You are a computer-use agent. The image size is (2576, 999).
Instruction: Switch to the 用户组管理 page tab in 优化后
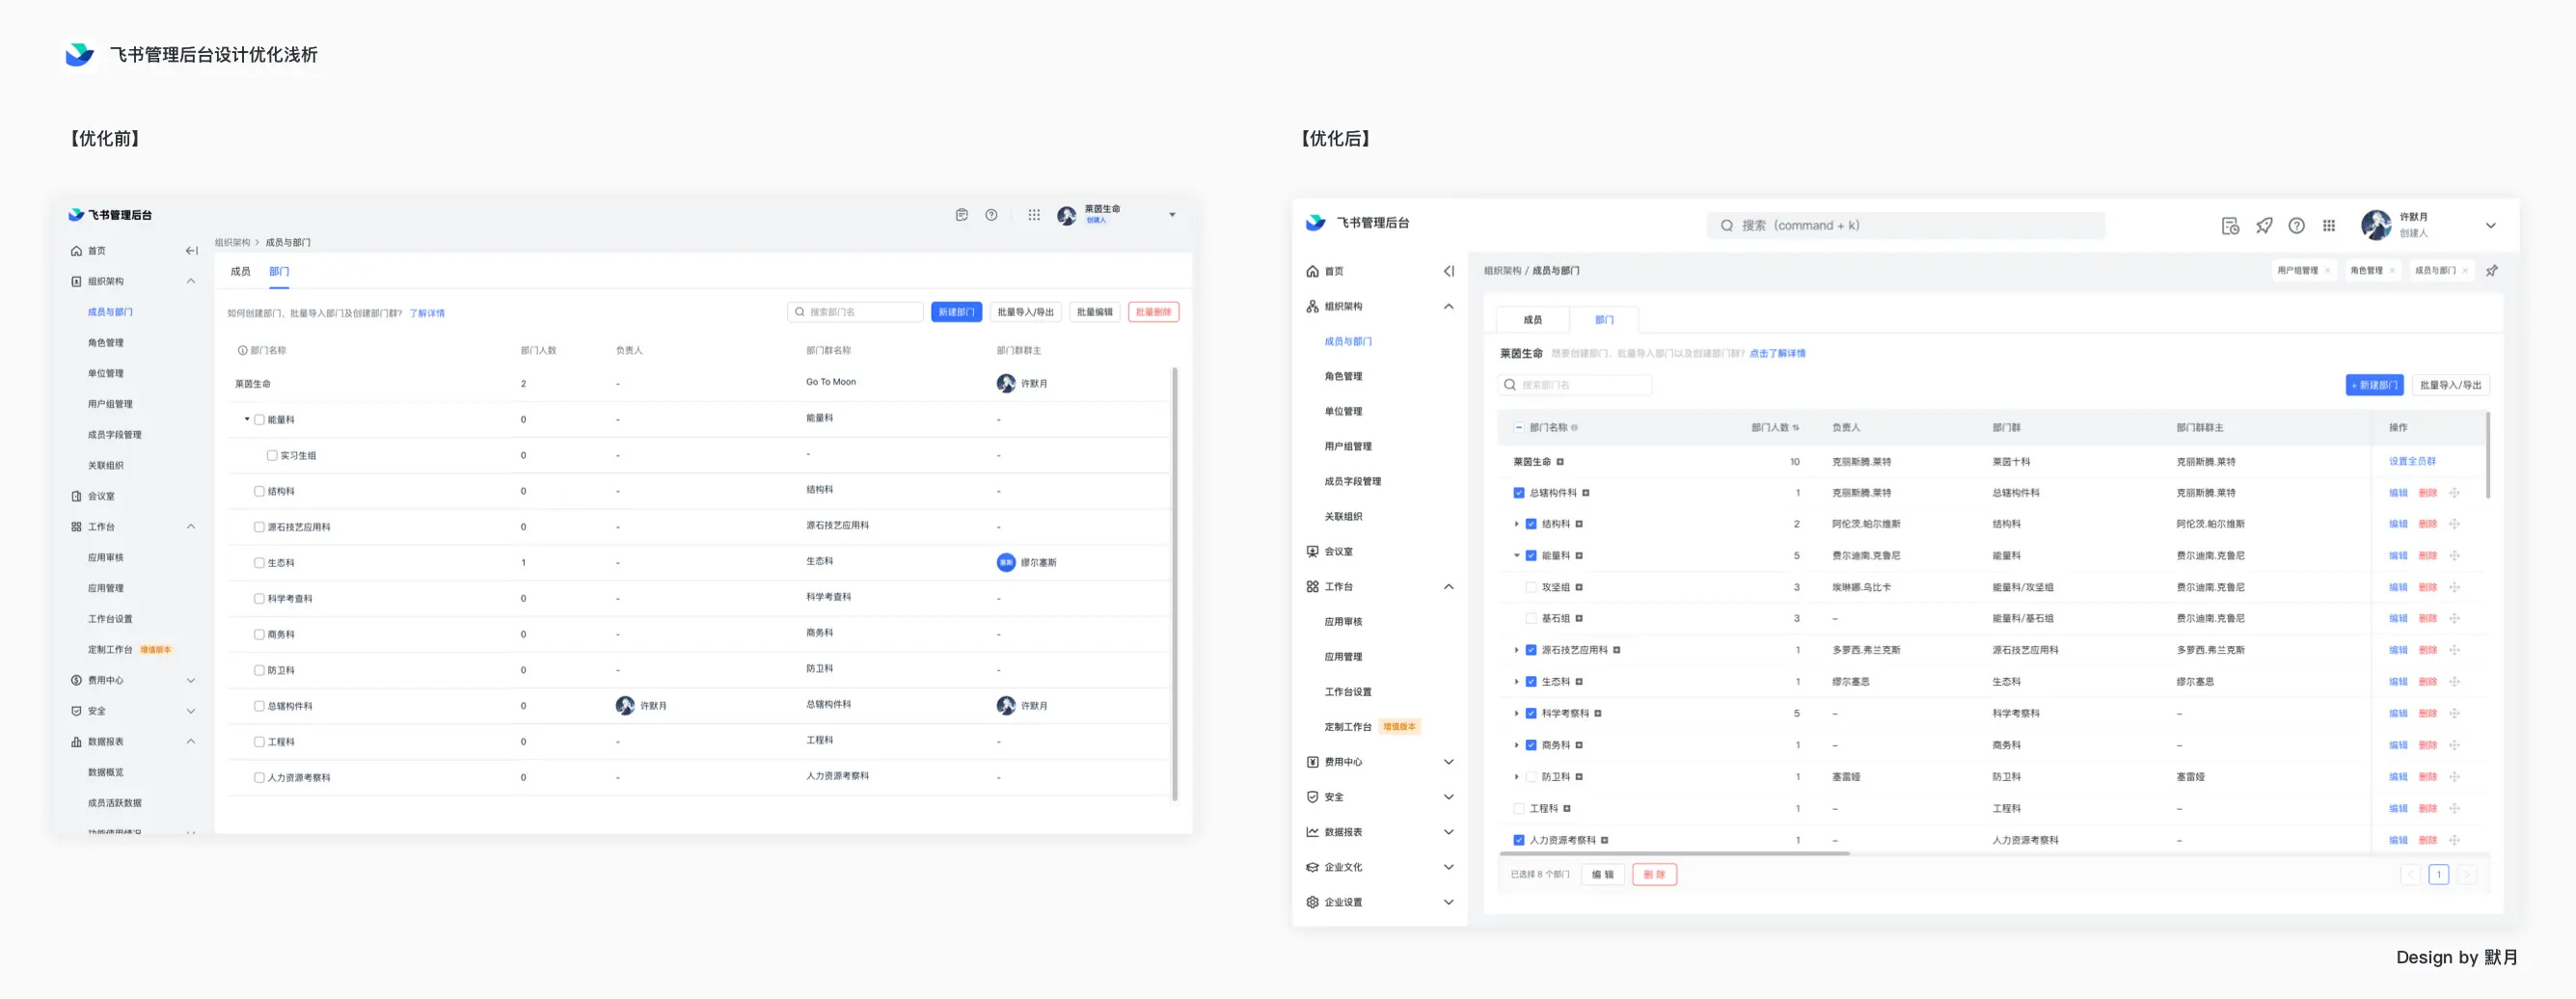point(2303,270)
